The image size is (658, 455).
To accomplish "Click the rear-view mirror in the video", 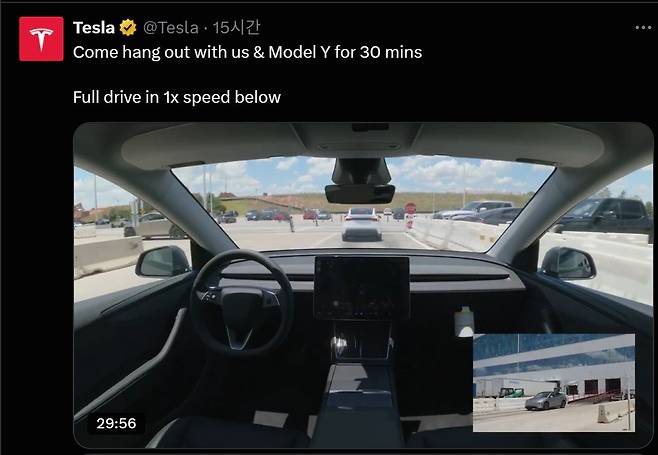I will click(360, 193).
